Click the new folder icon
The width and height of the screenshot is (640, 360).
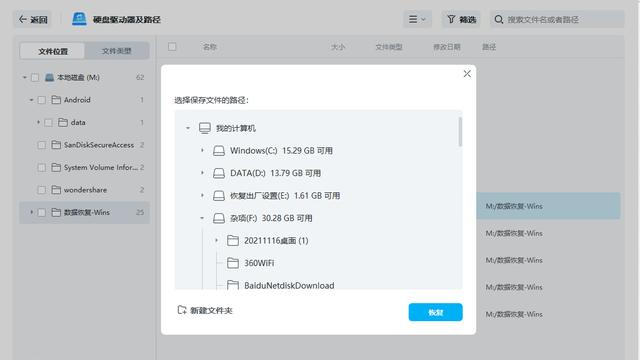coord(182,310)
